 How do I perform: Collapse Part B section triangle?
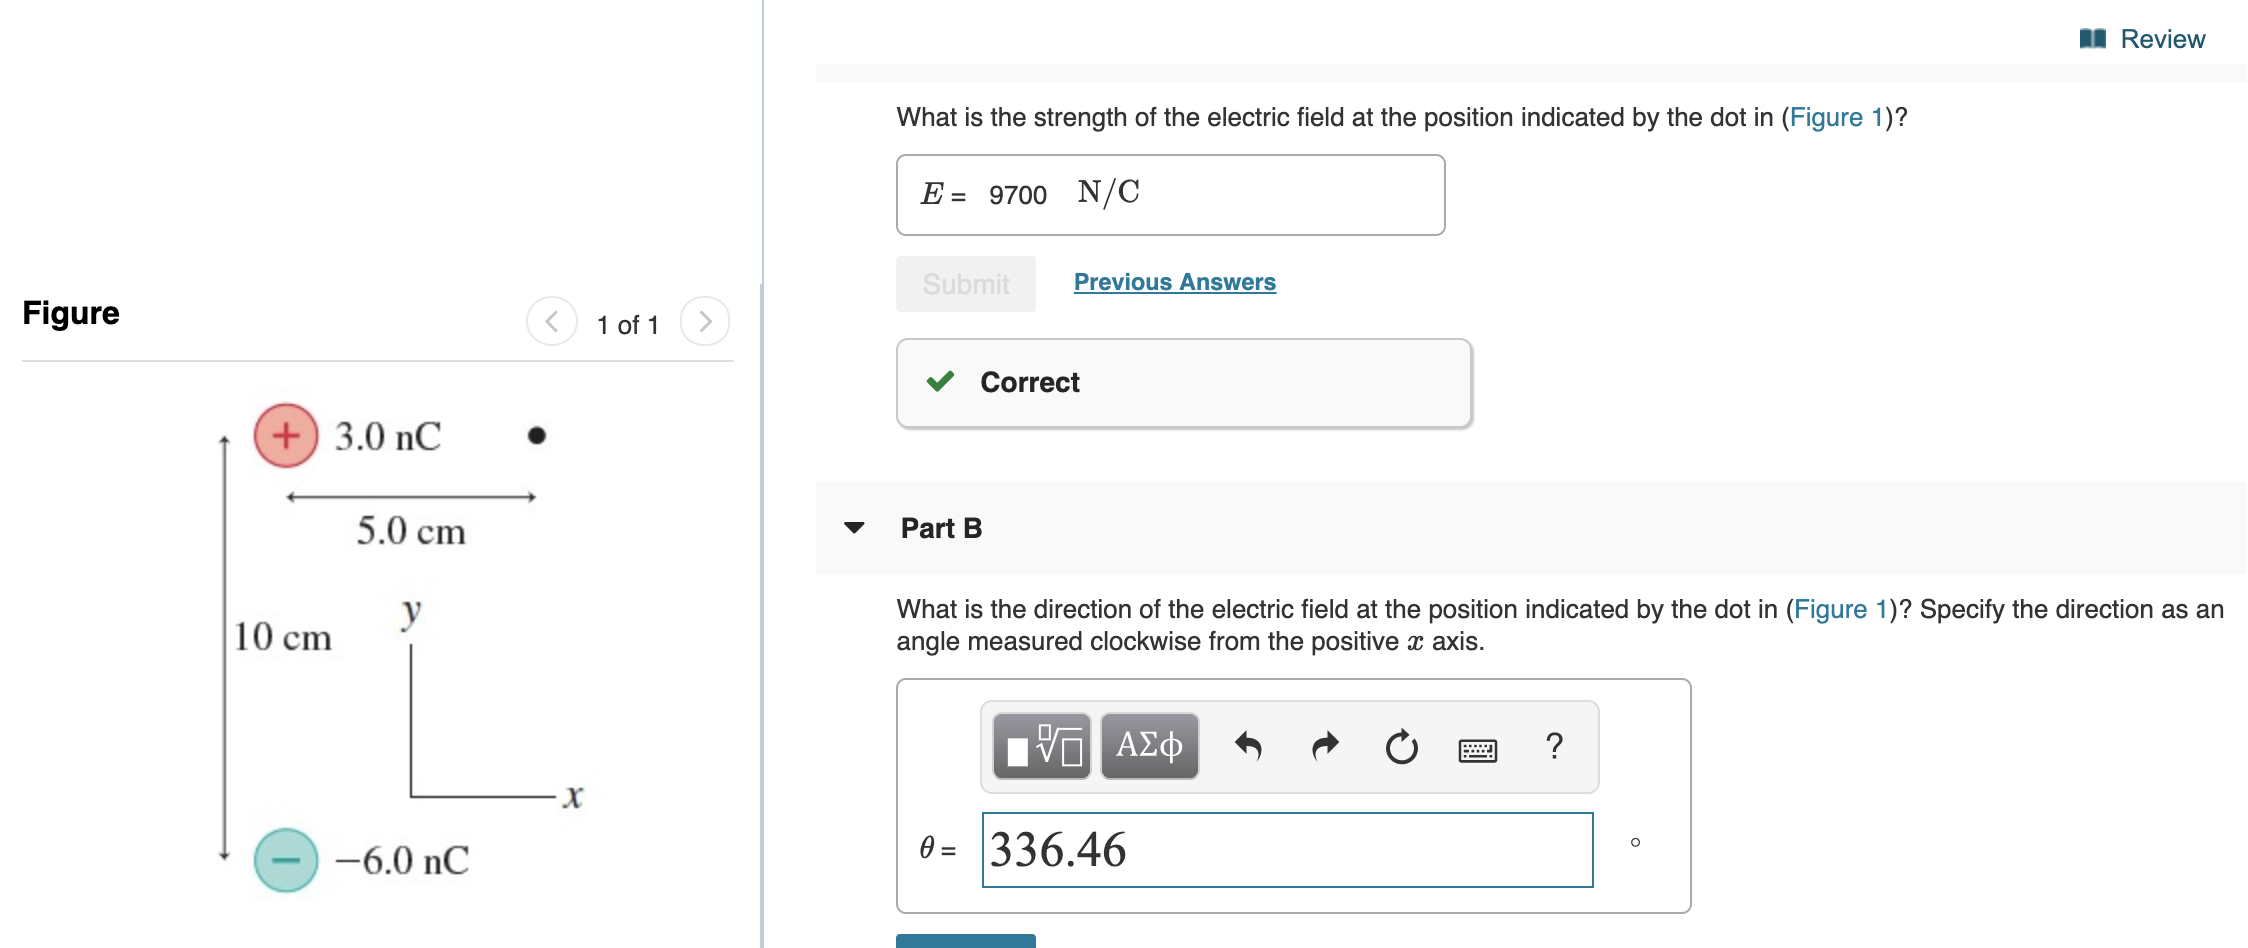click(x=854, y=528)
